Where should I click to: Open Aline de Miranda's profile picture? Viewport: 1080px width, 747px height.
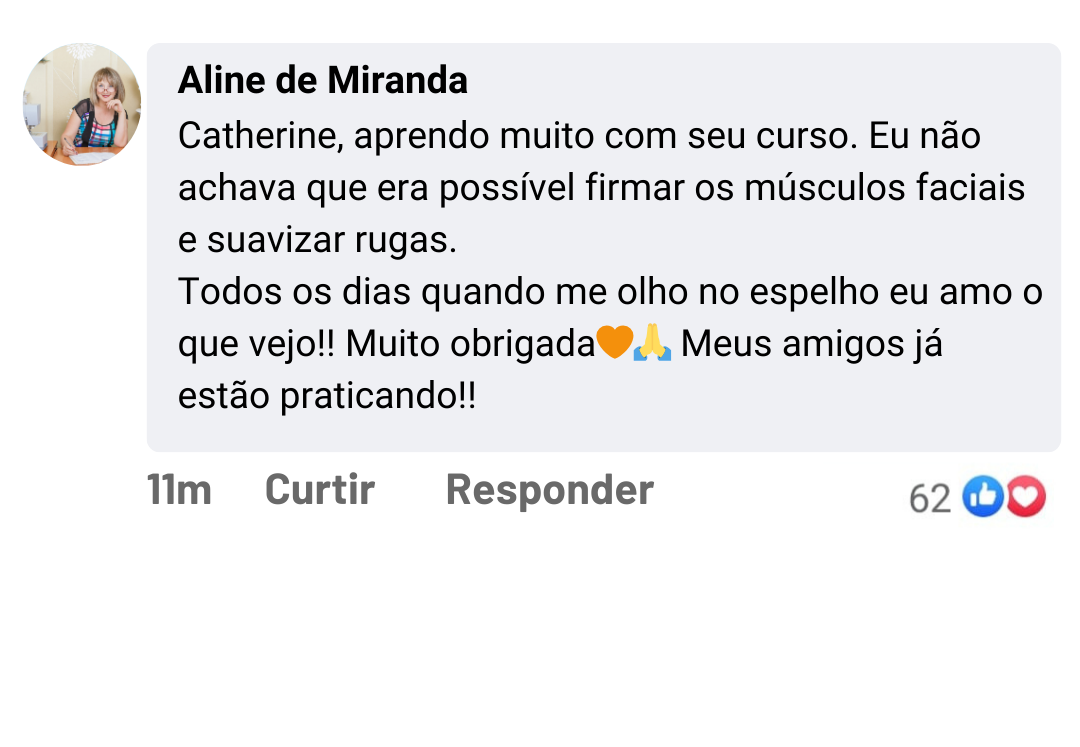coord(82,104)
